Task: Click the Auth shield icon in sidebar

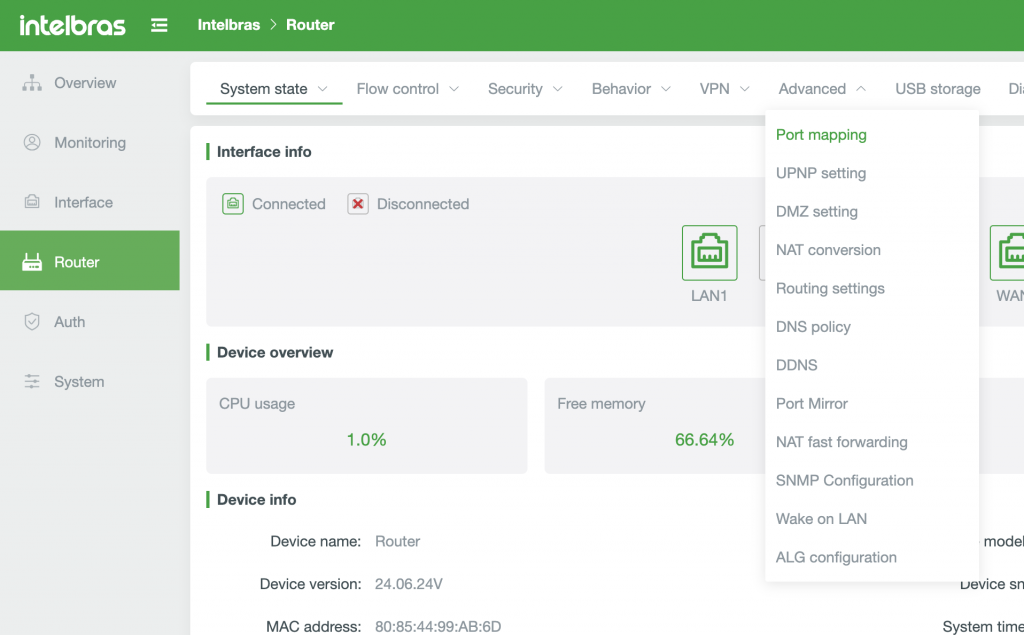Action: (x=32, y=321)
